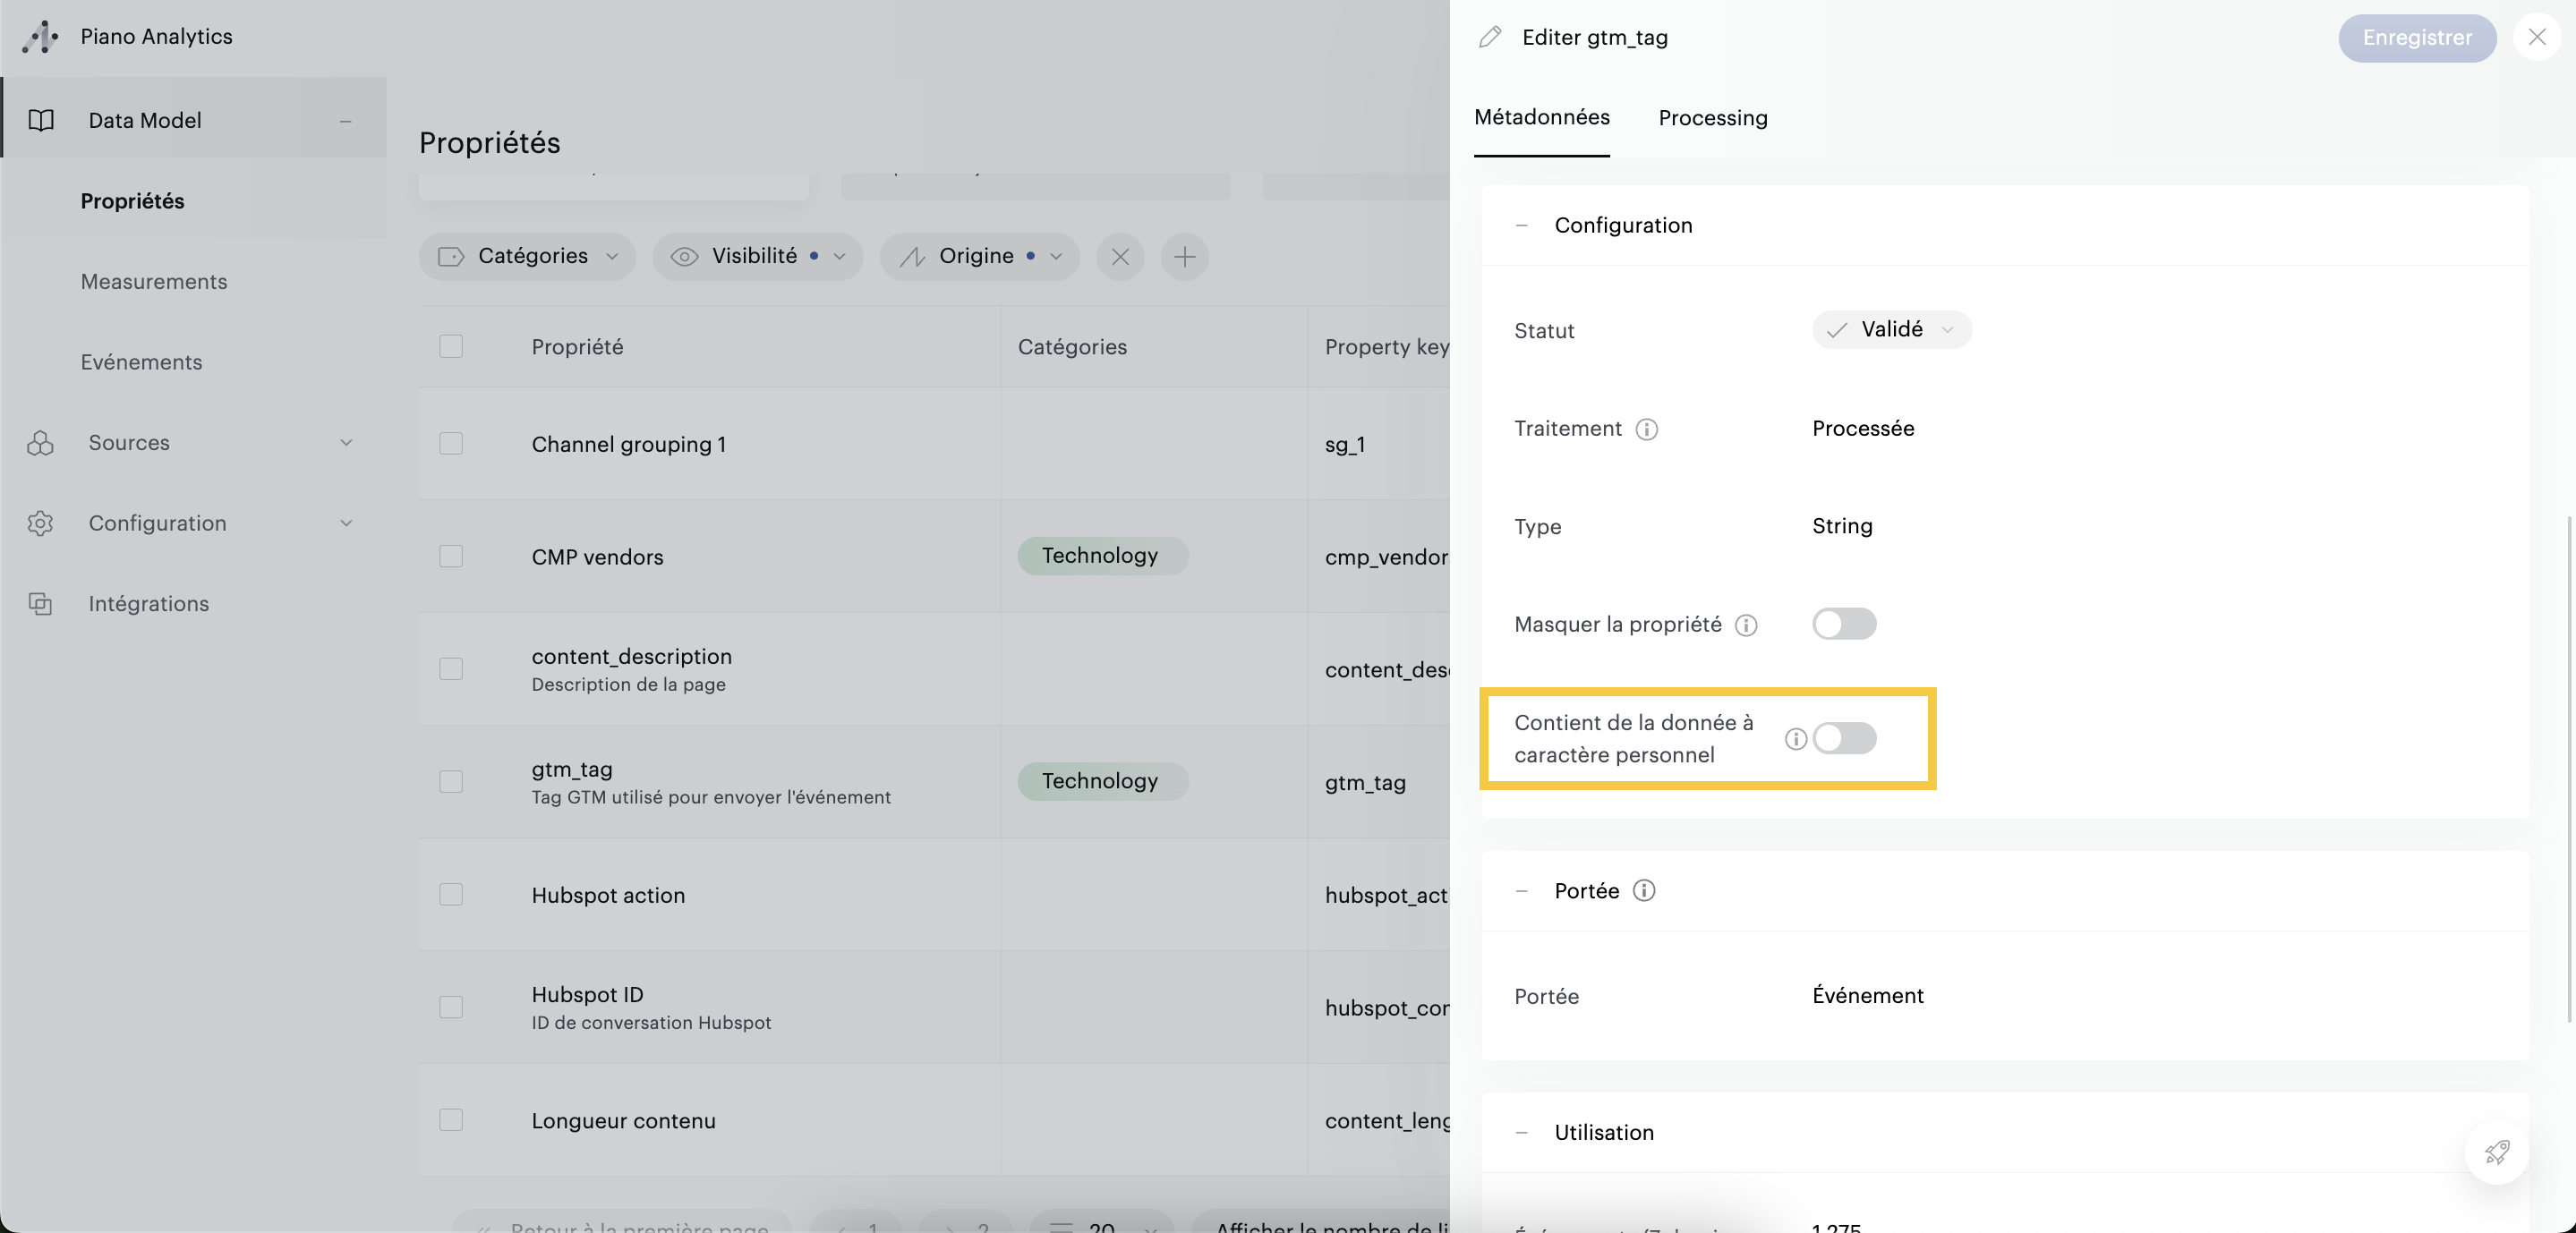Click info icon beside Masquer la propriété
The image size is (2576, 1233).
click(x=1746, y=625)
